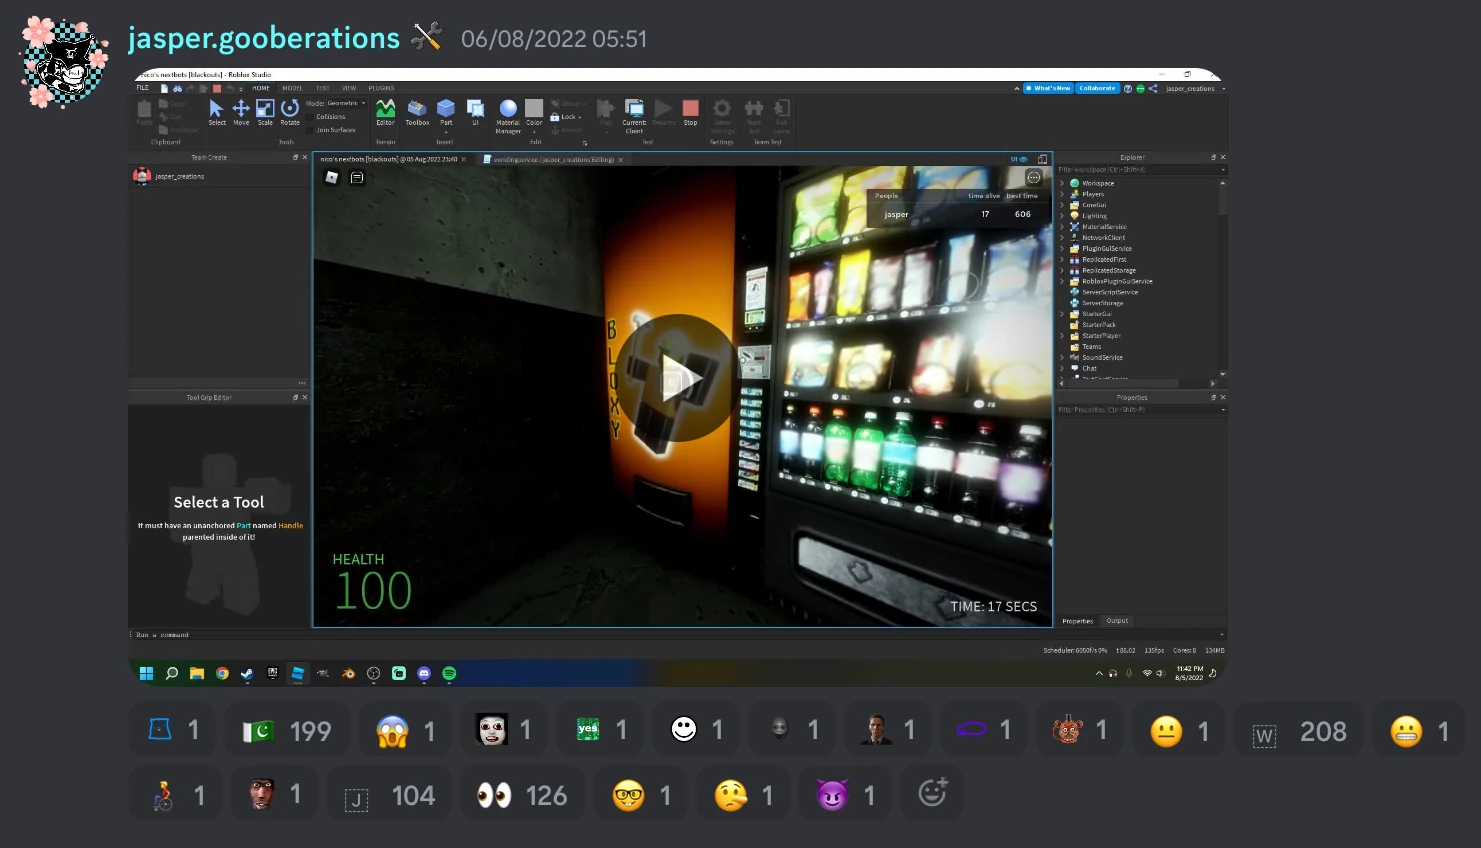React with the neutral face emoji
The height and width of the screenshot is (848, 1481).
(x=1180, y=731)
